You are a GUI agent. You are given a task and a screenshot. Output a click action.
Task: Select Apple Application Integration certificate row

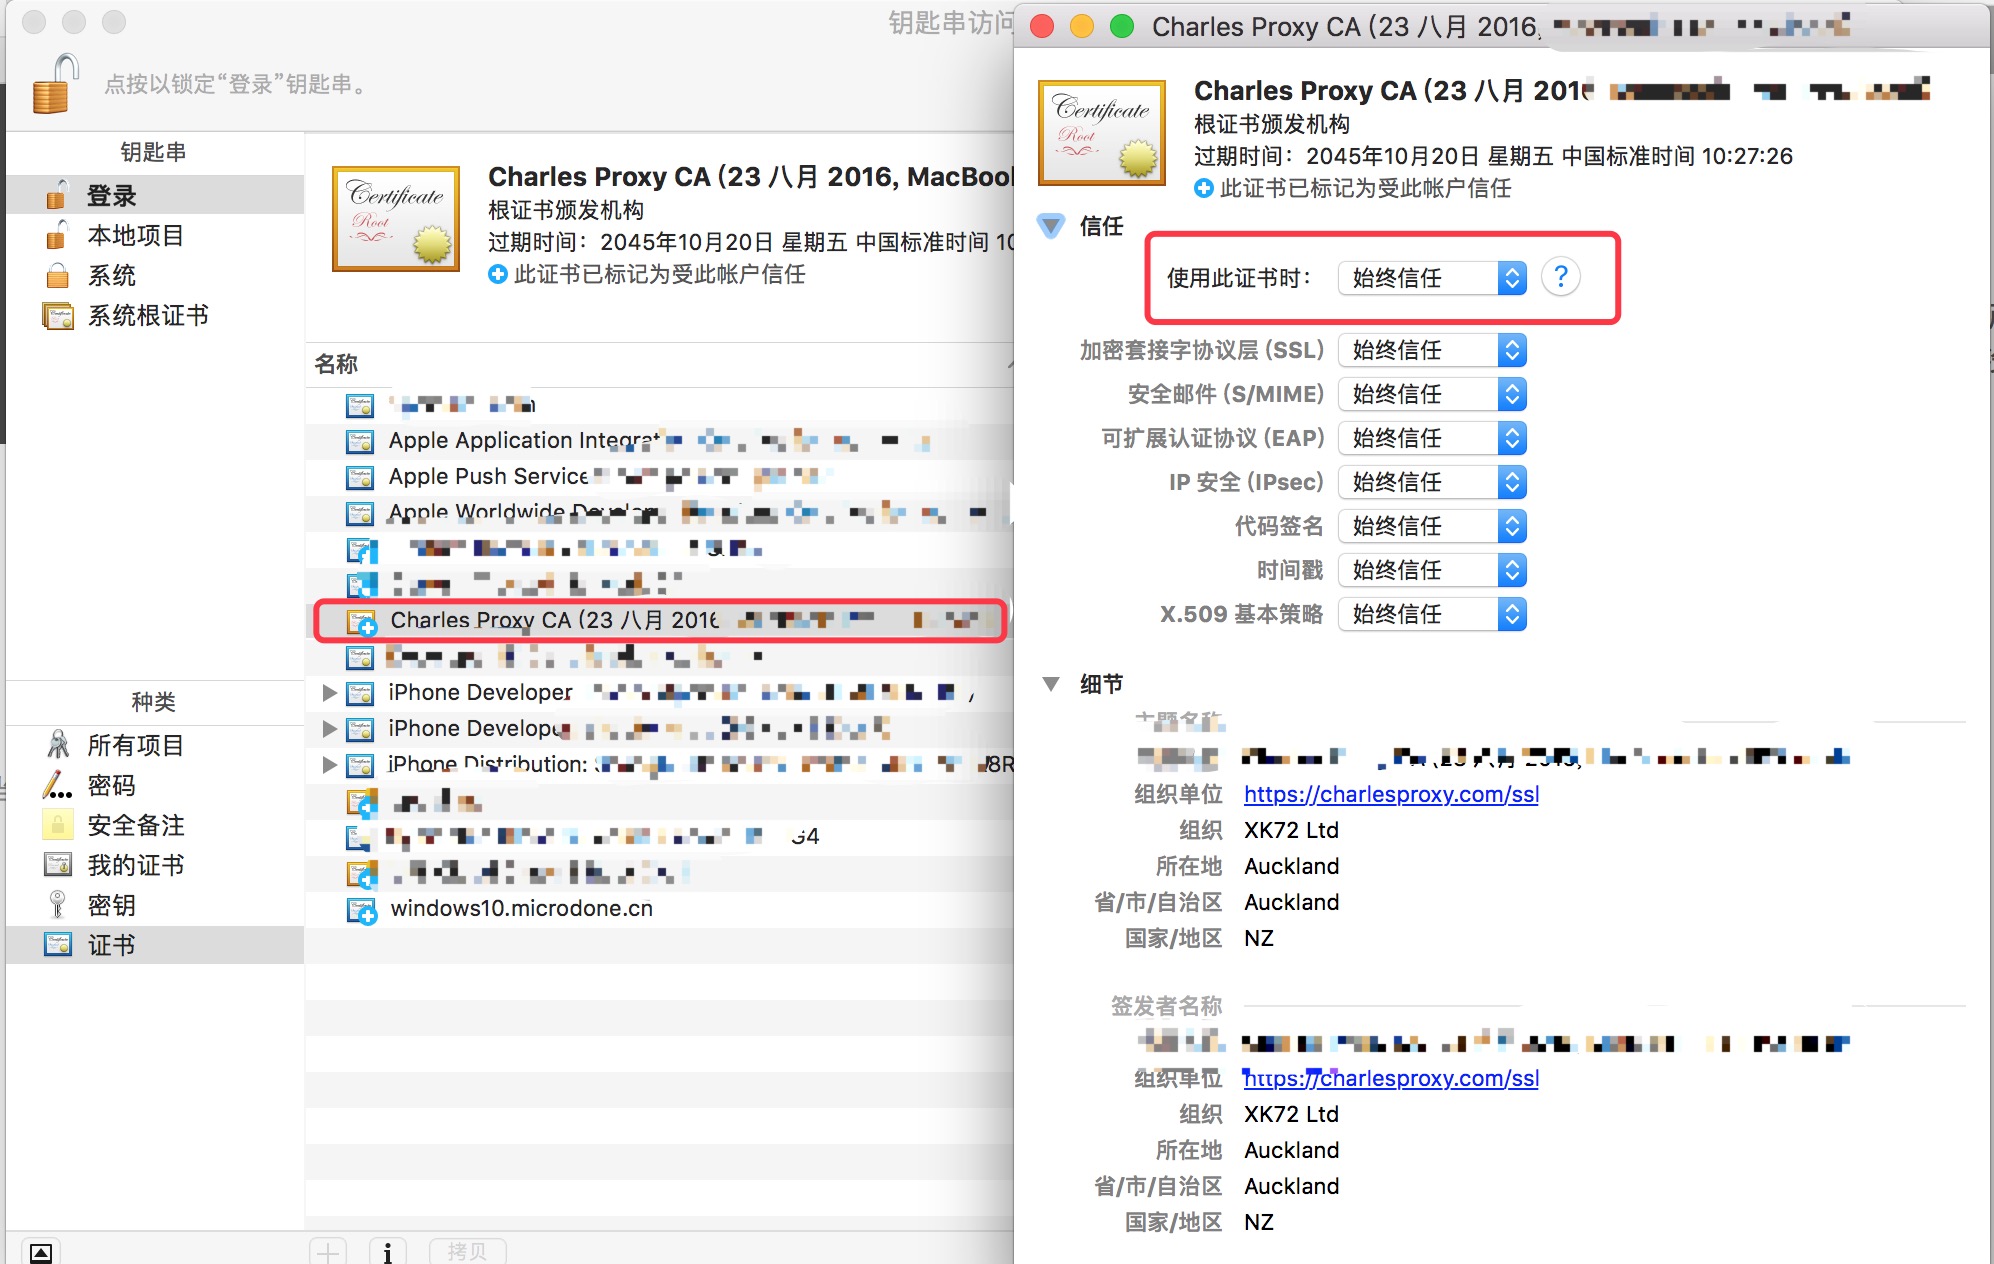[x=660, y=440]
